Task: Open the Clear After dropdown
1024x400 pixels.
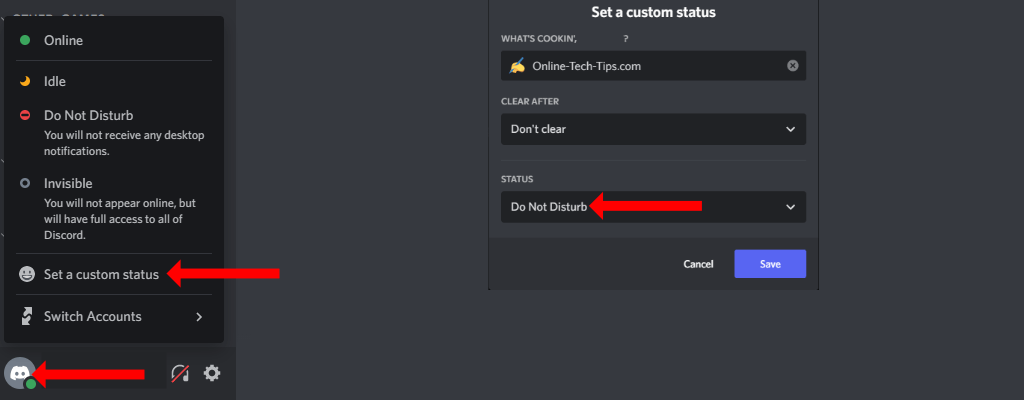Action: (x=653, y=129)
